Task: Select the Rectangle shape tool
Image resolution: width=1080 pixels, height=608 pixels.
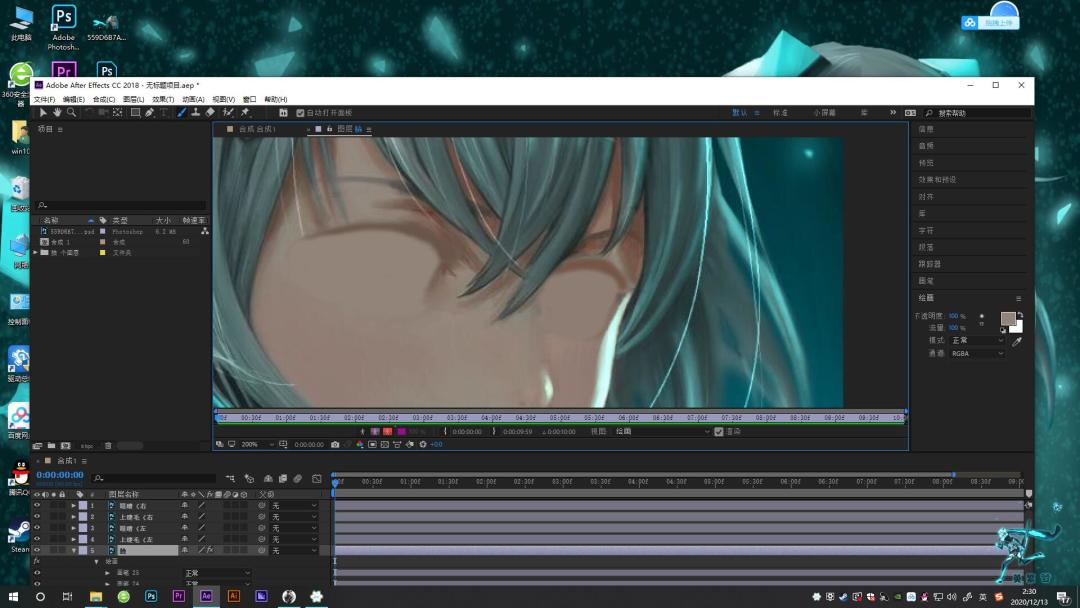Action: [x=136, y=112]
